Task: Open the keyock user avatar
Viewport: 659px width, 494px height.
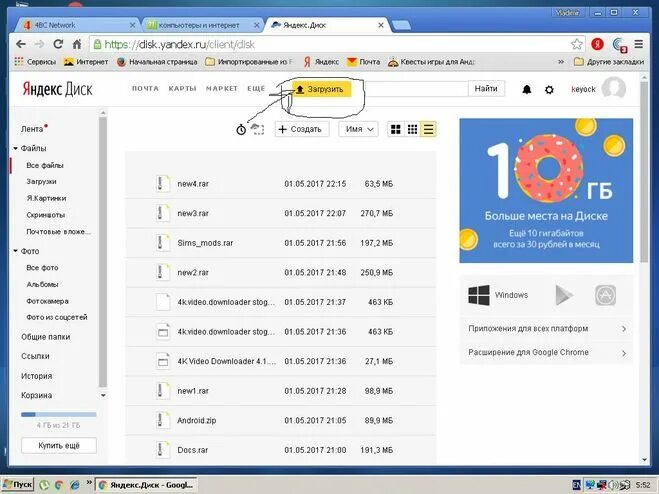Action: click(614, 89)
